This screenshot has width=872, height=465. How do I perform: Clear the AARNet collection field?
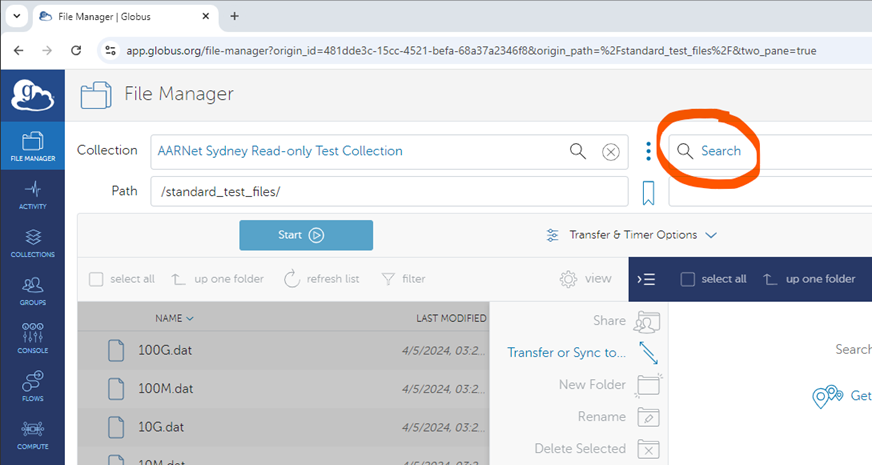click(x=611, y=152)
